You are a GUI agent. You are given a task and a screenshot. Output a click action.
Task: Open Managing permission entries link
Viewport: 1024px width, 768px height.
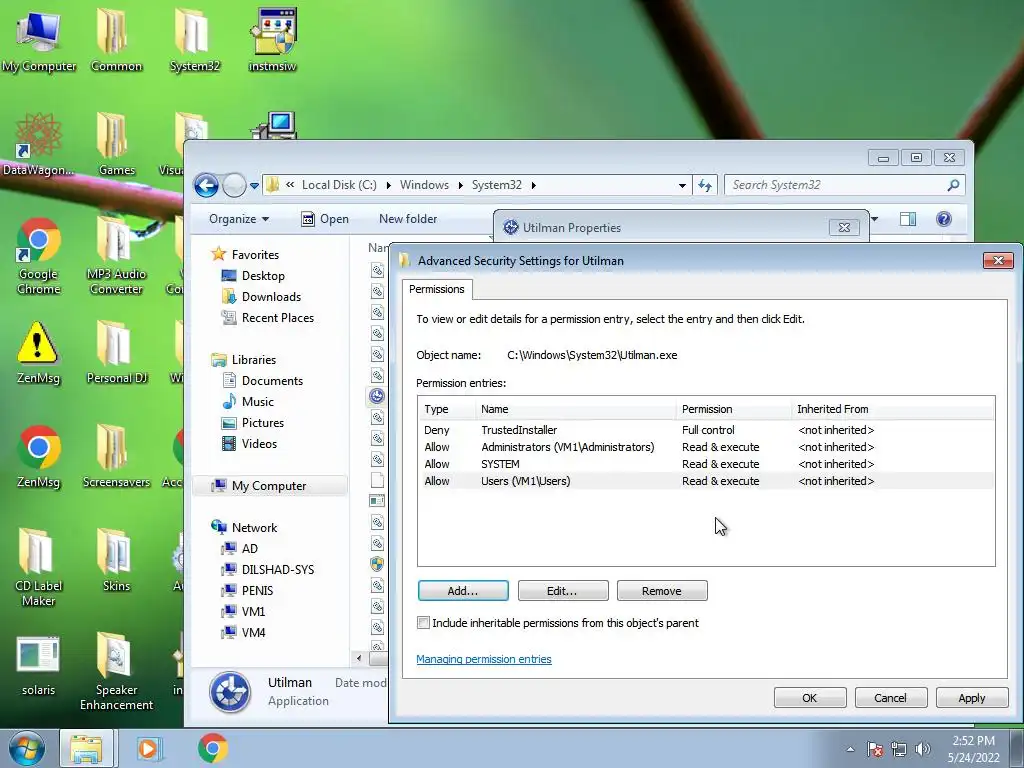pyautogui.click(x=484, y=660)
